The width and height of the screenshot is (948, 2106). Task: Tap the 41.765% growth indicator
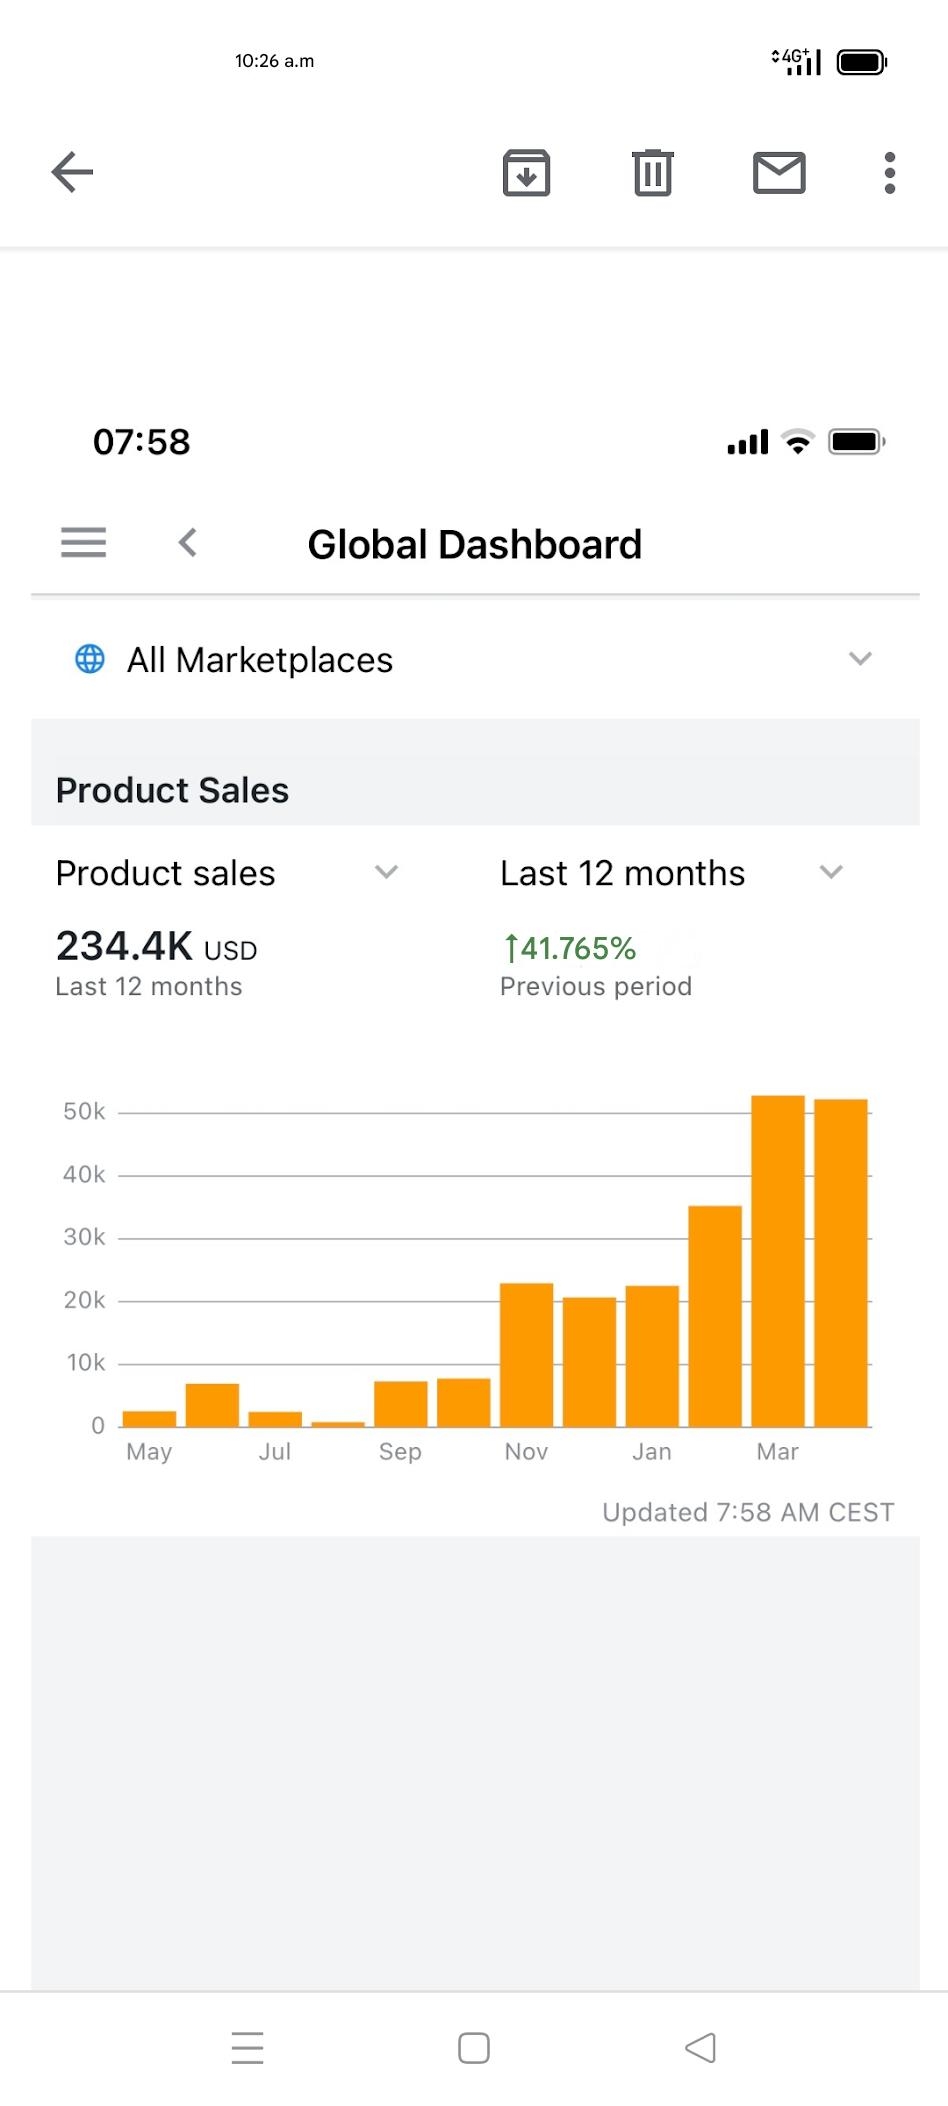569,948
